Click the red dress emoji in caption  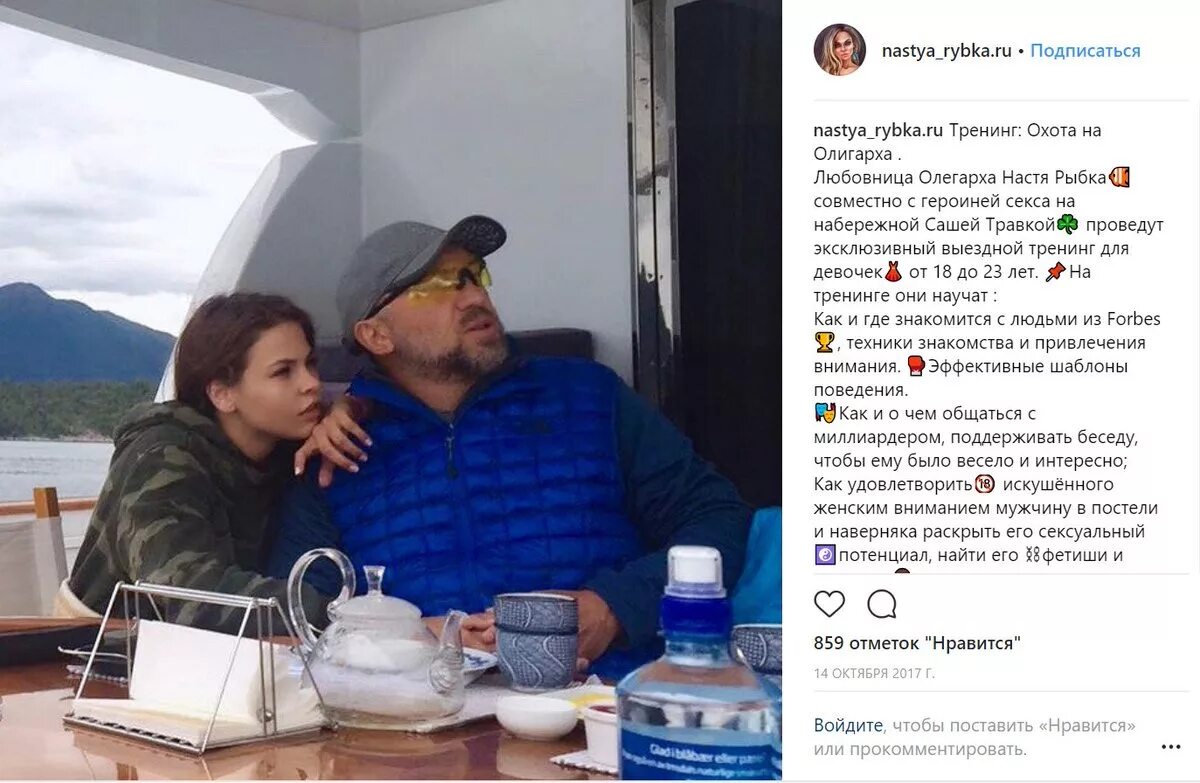click(893, 272)
